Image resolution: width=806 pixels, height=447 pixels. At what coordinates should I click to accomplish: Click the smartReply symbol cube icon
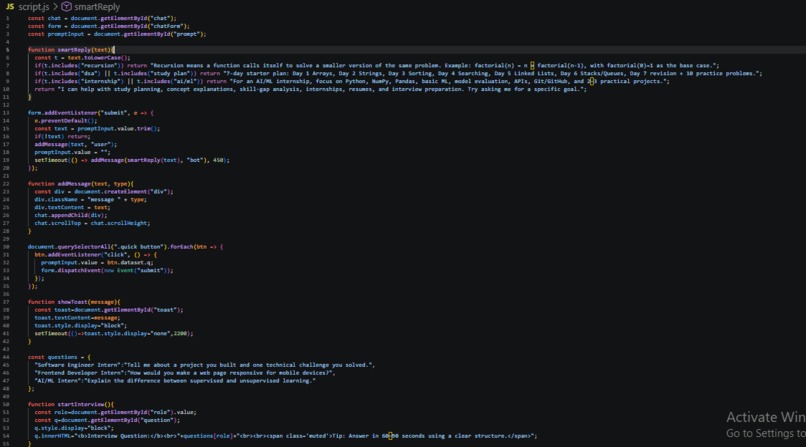click(66, 7)
